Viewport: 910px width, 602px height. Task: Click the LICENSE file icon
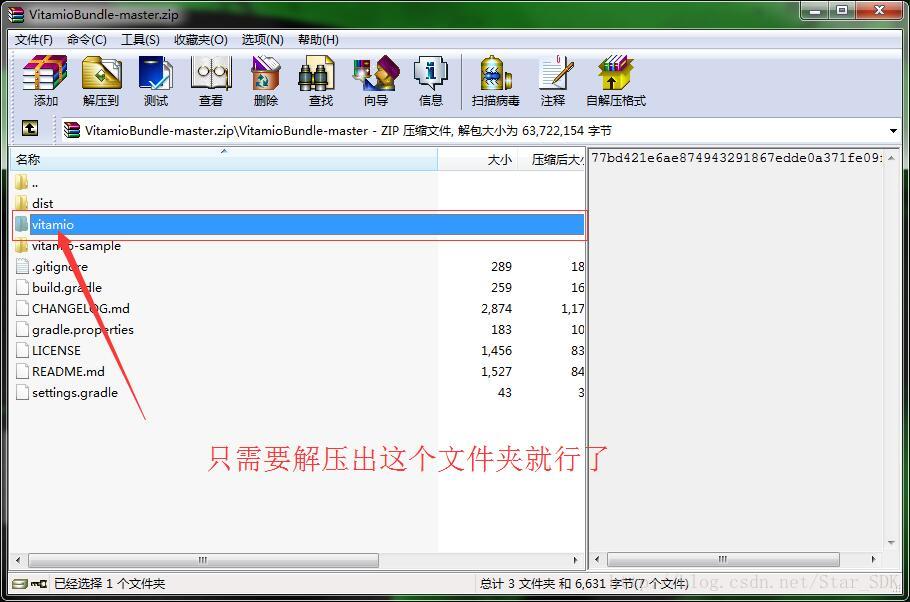[22, 351]
